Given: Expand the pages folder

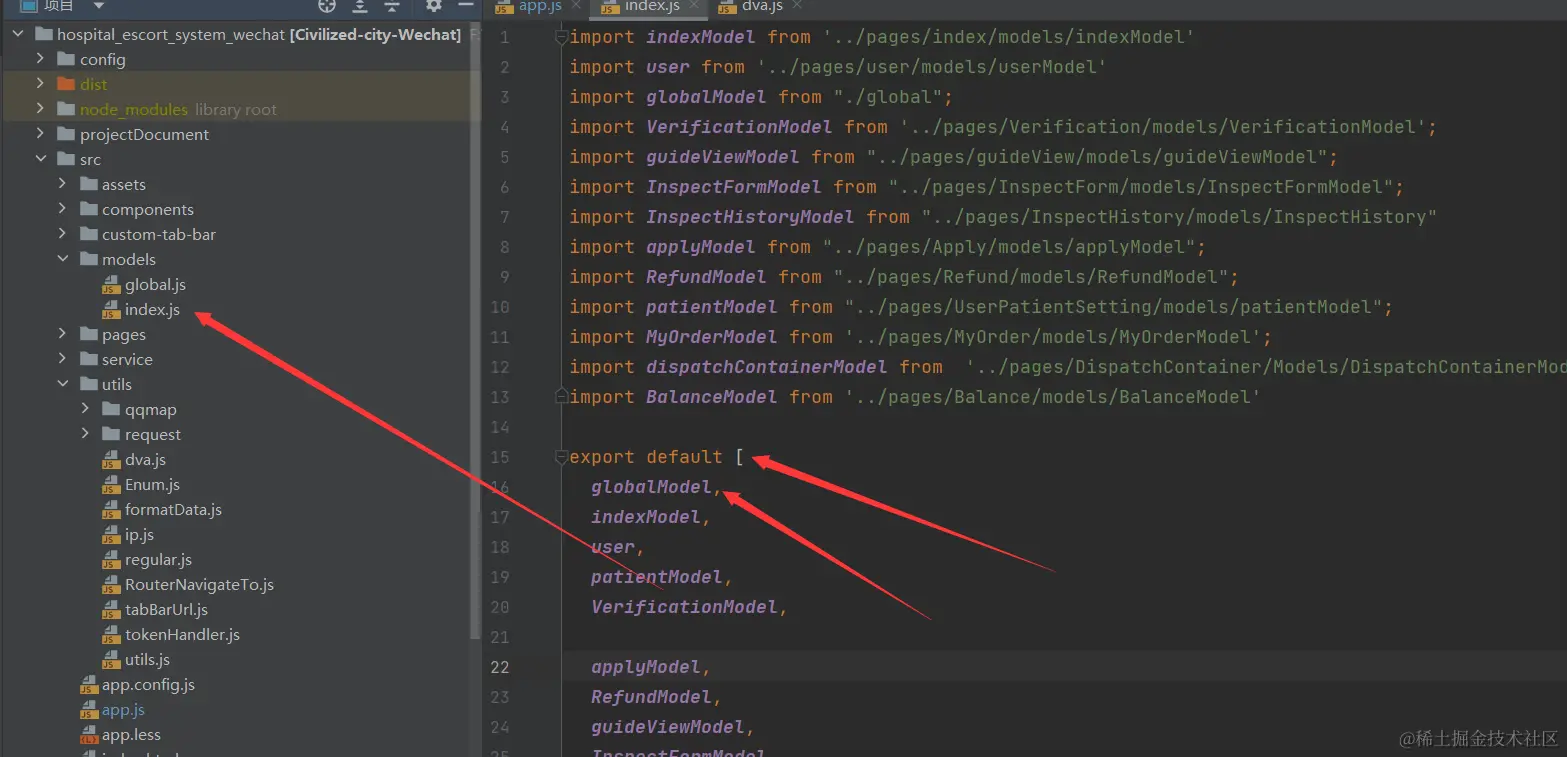Looking at the screenshot, I should tap(62, 334).
